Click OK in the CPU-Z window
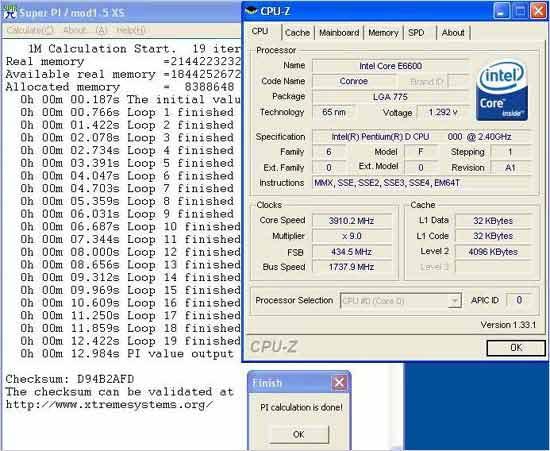The height and width of the screenshot is (451, 550). 516,348
